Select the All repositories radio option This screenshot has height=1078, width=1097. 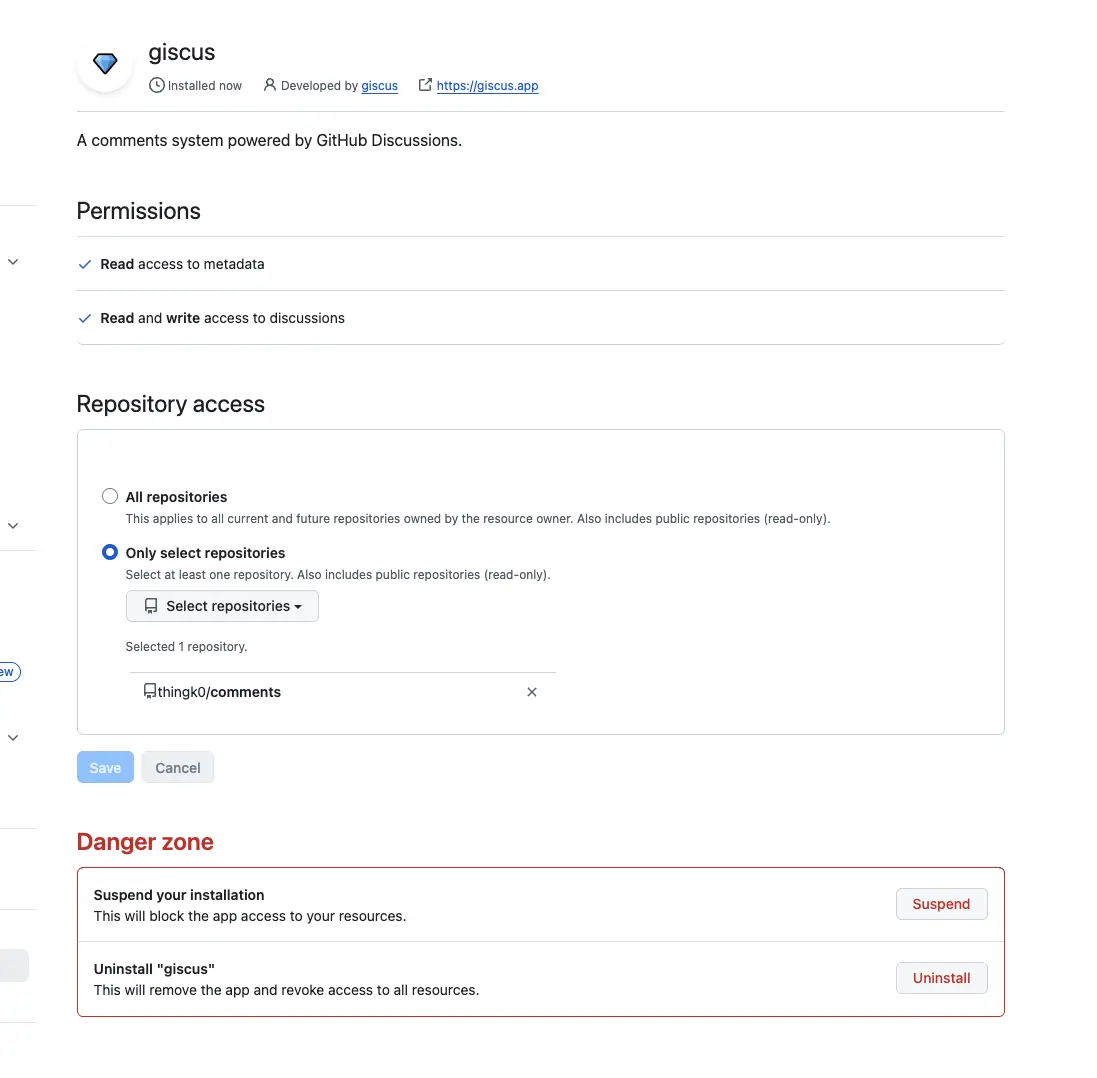110,497
